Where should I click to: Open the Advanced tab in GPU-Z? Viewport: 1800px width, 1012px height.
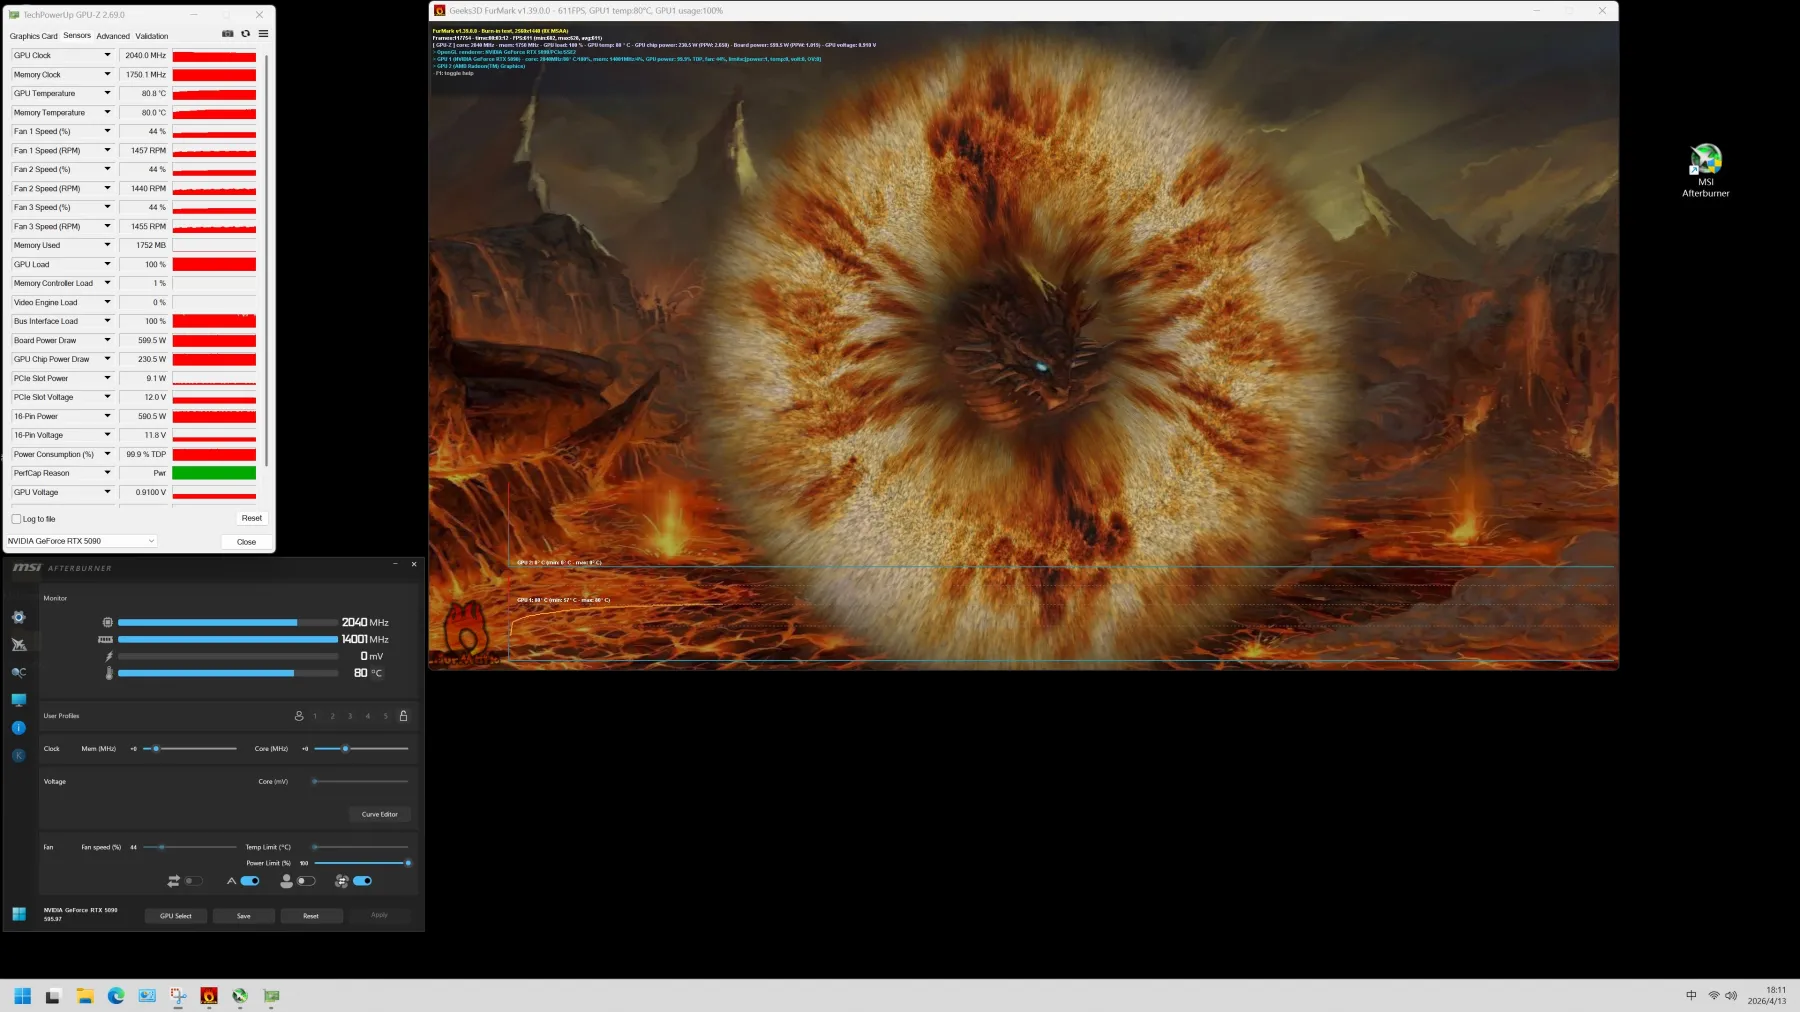pos(113,36)
